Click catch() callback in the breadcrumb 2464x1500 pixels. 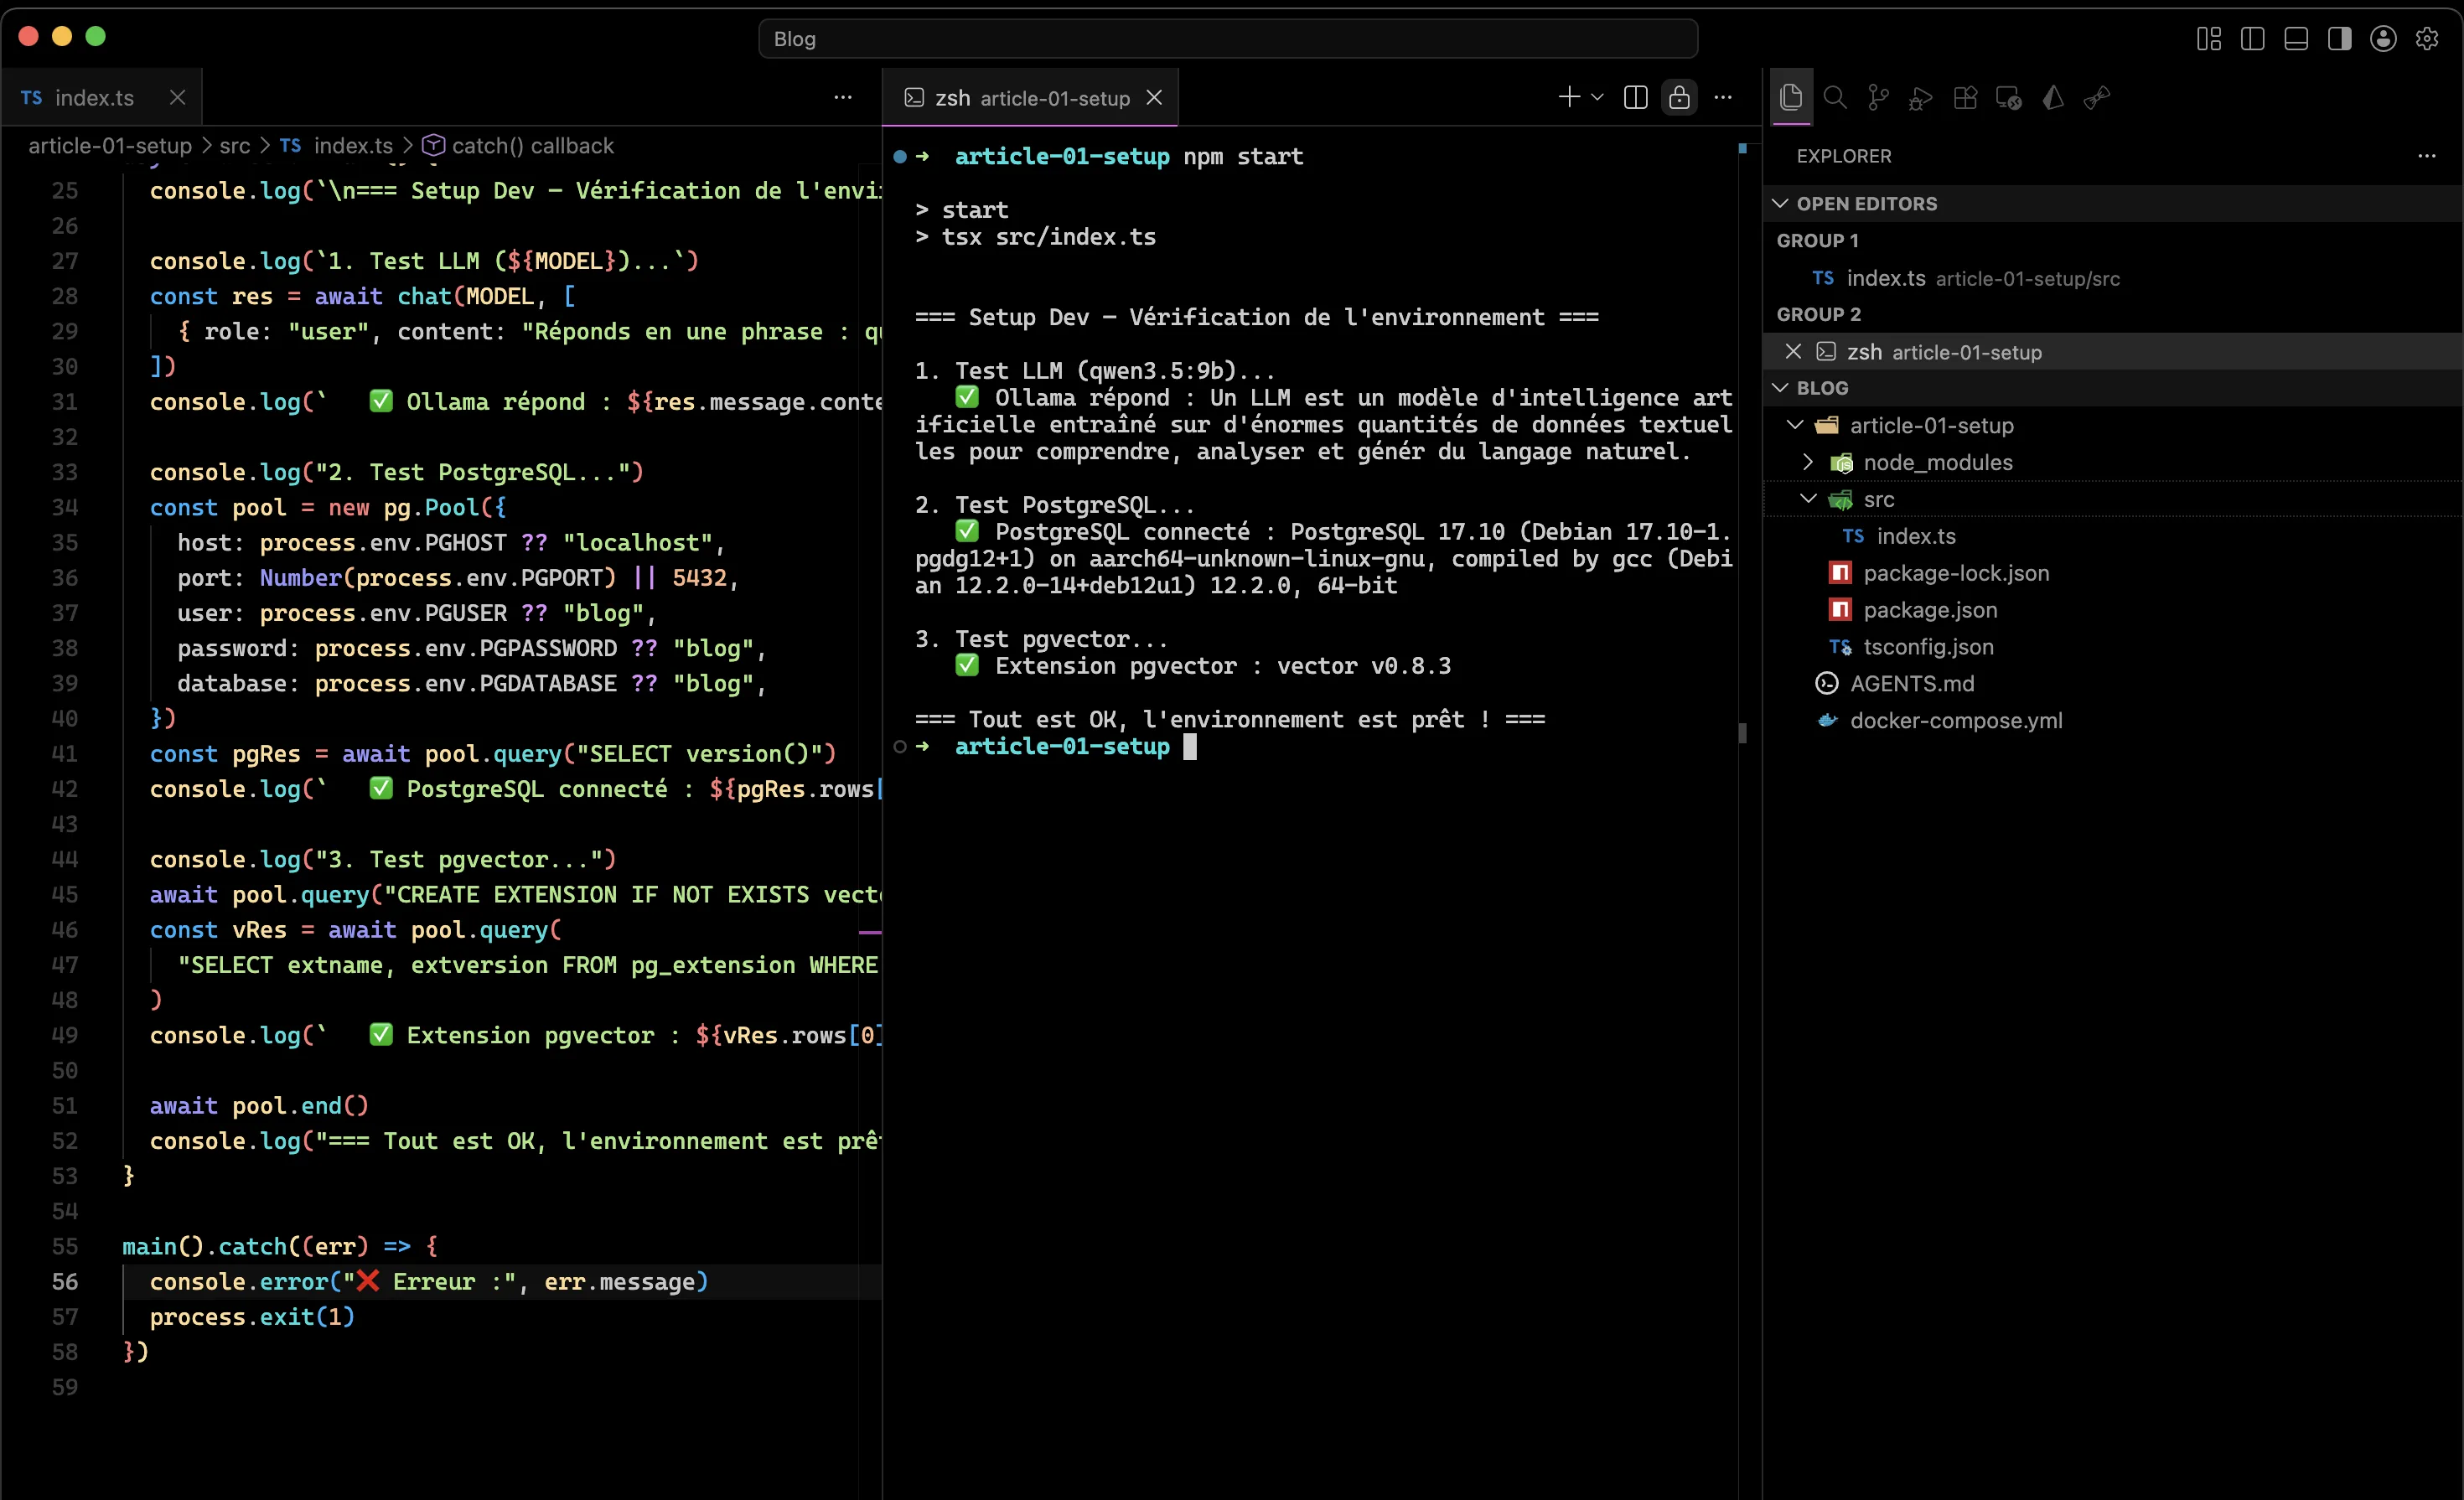pyautogui.click(x=533, y=145)
